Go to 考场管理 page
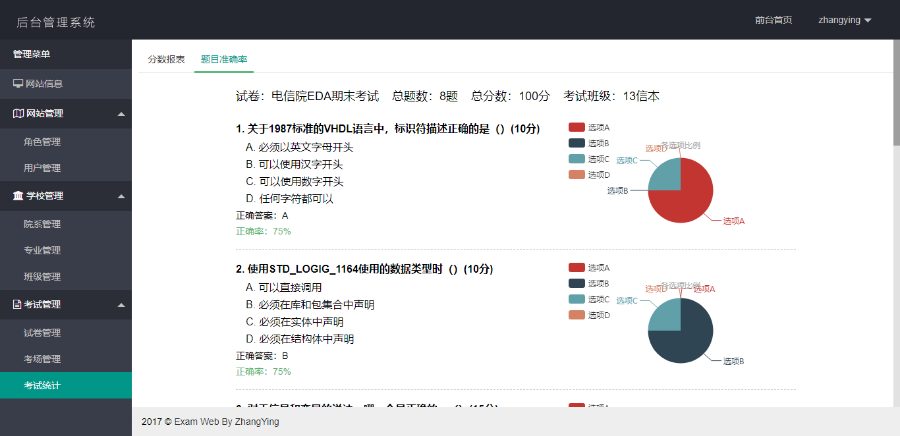 66,359
